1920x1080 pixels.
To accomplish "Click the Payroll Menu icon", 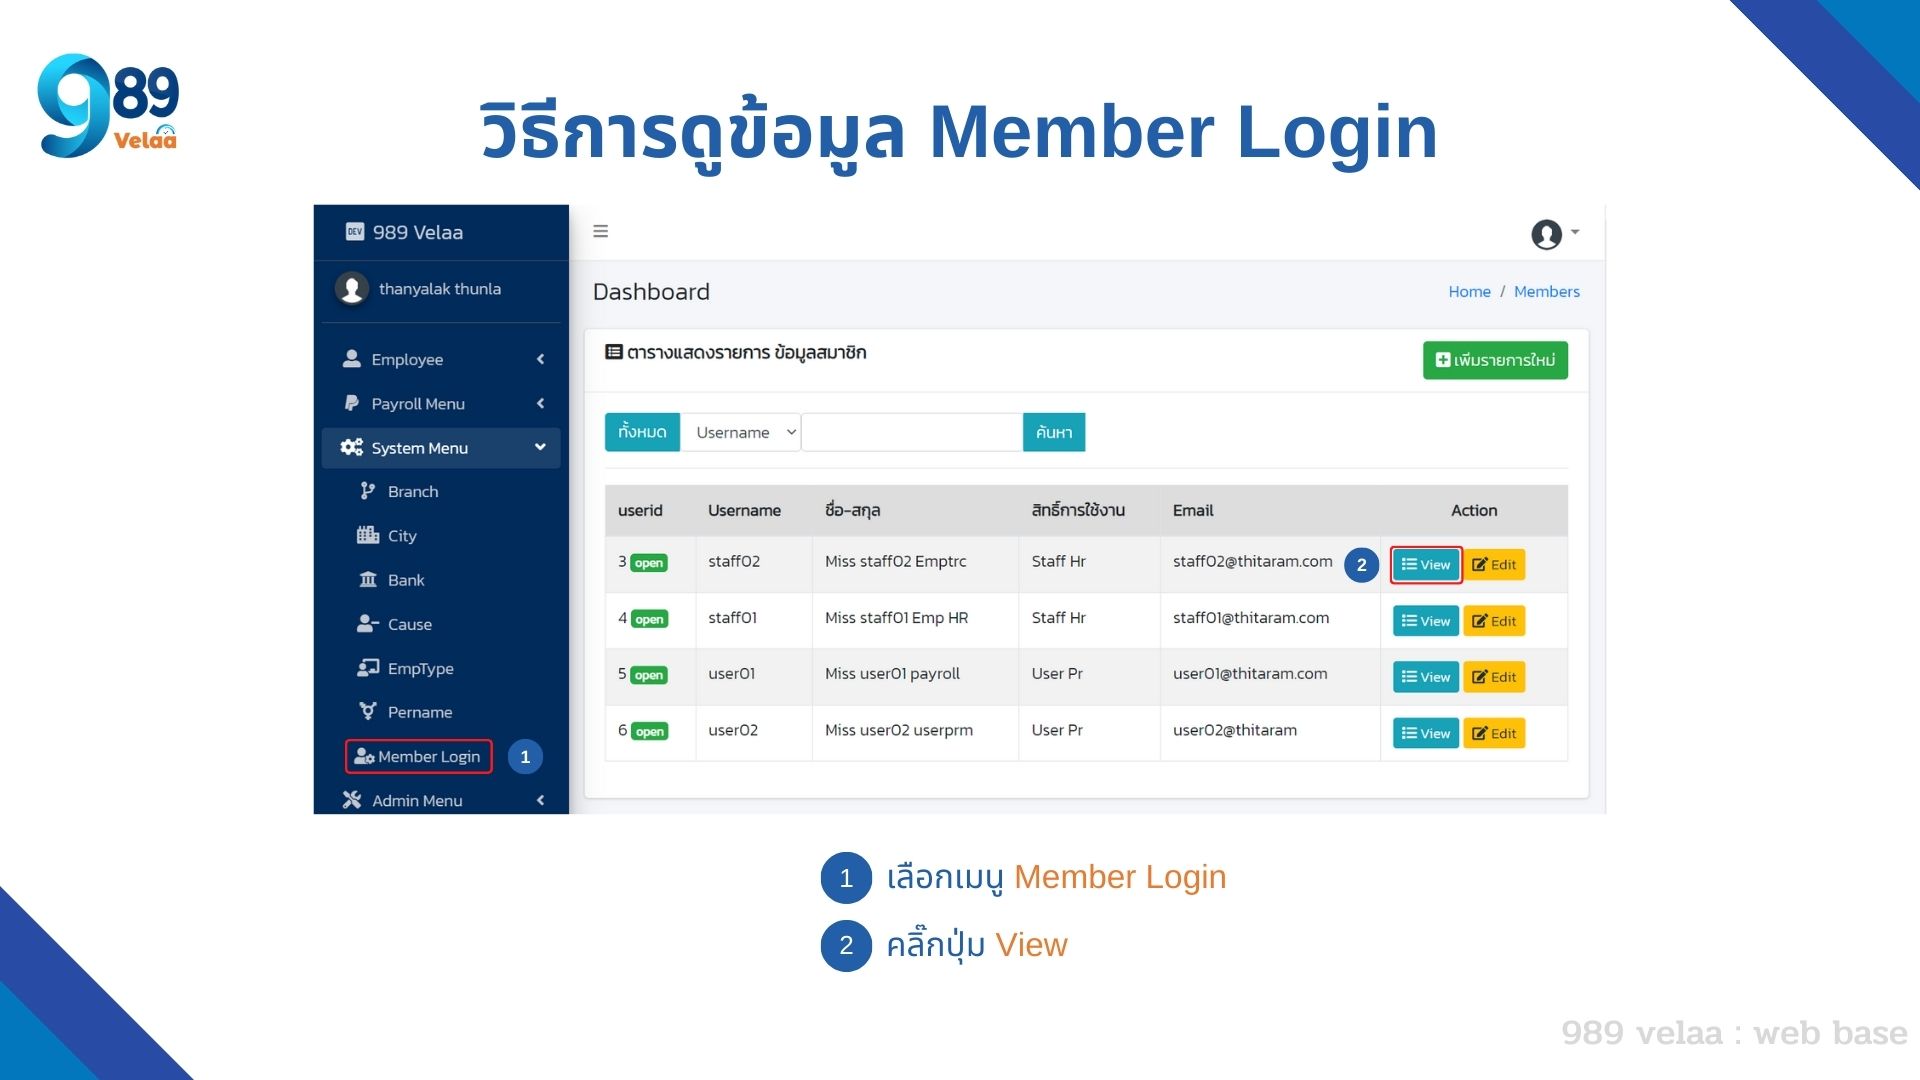I will click(351, 404).
